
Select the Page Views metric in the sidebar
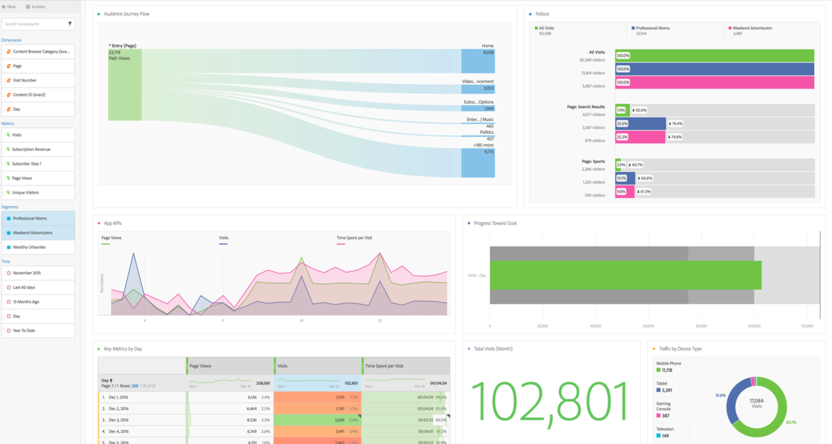[x=38, y=178]
